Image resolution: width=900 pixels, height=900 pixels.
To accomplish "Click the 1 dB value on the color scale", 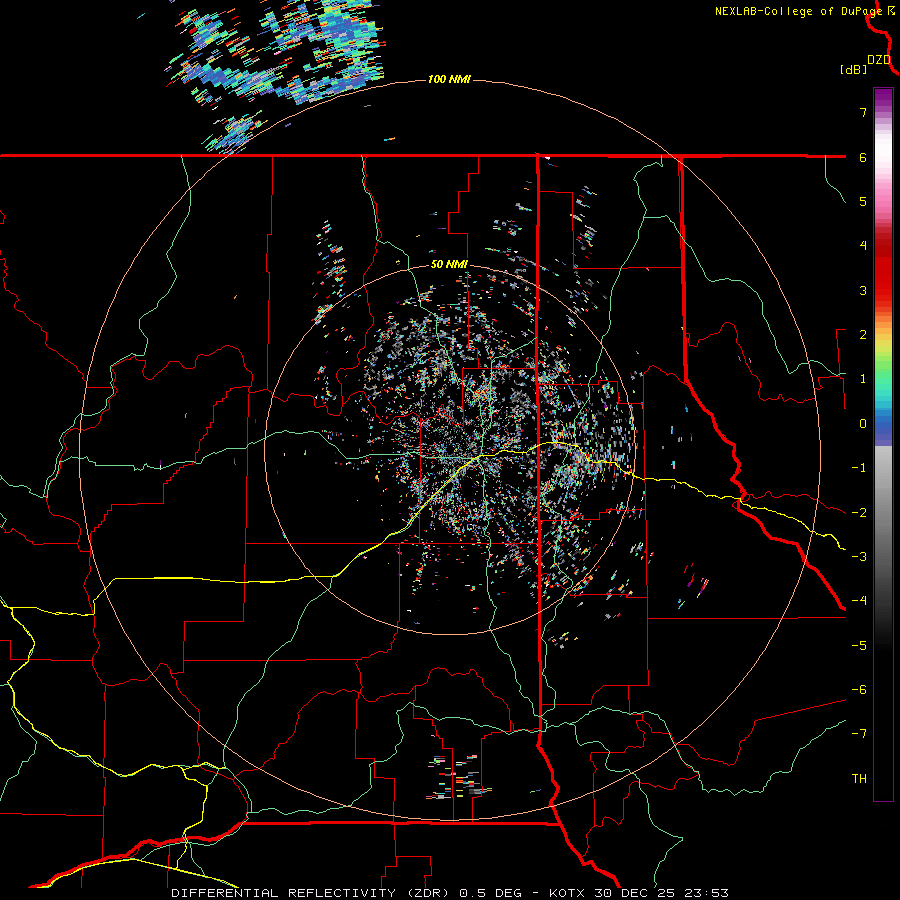I will tap(863, 379).
